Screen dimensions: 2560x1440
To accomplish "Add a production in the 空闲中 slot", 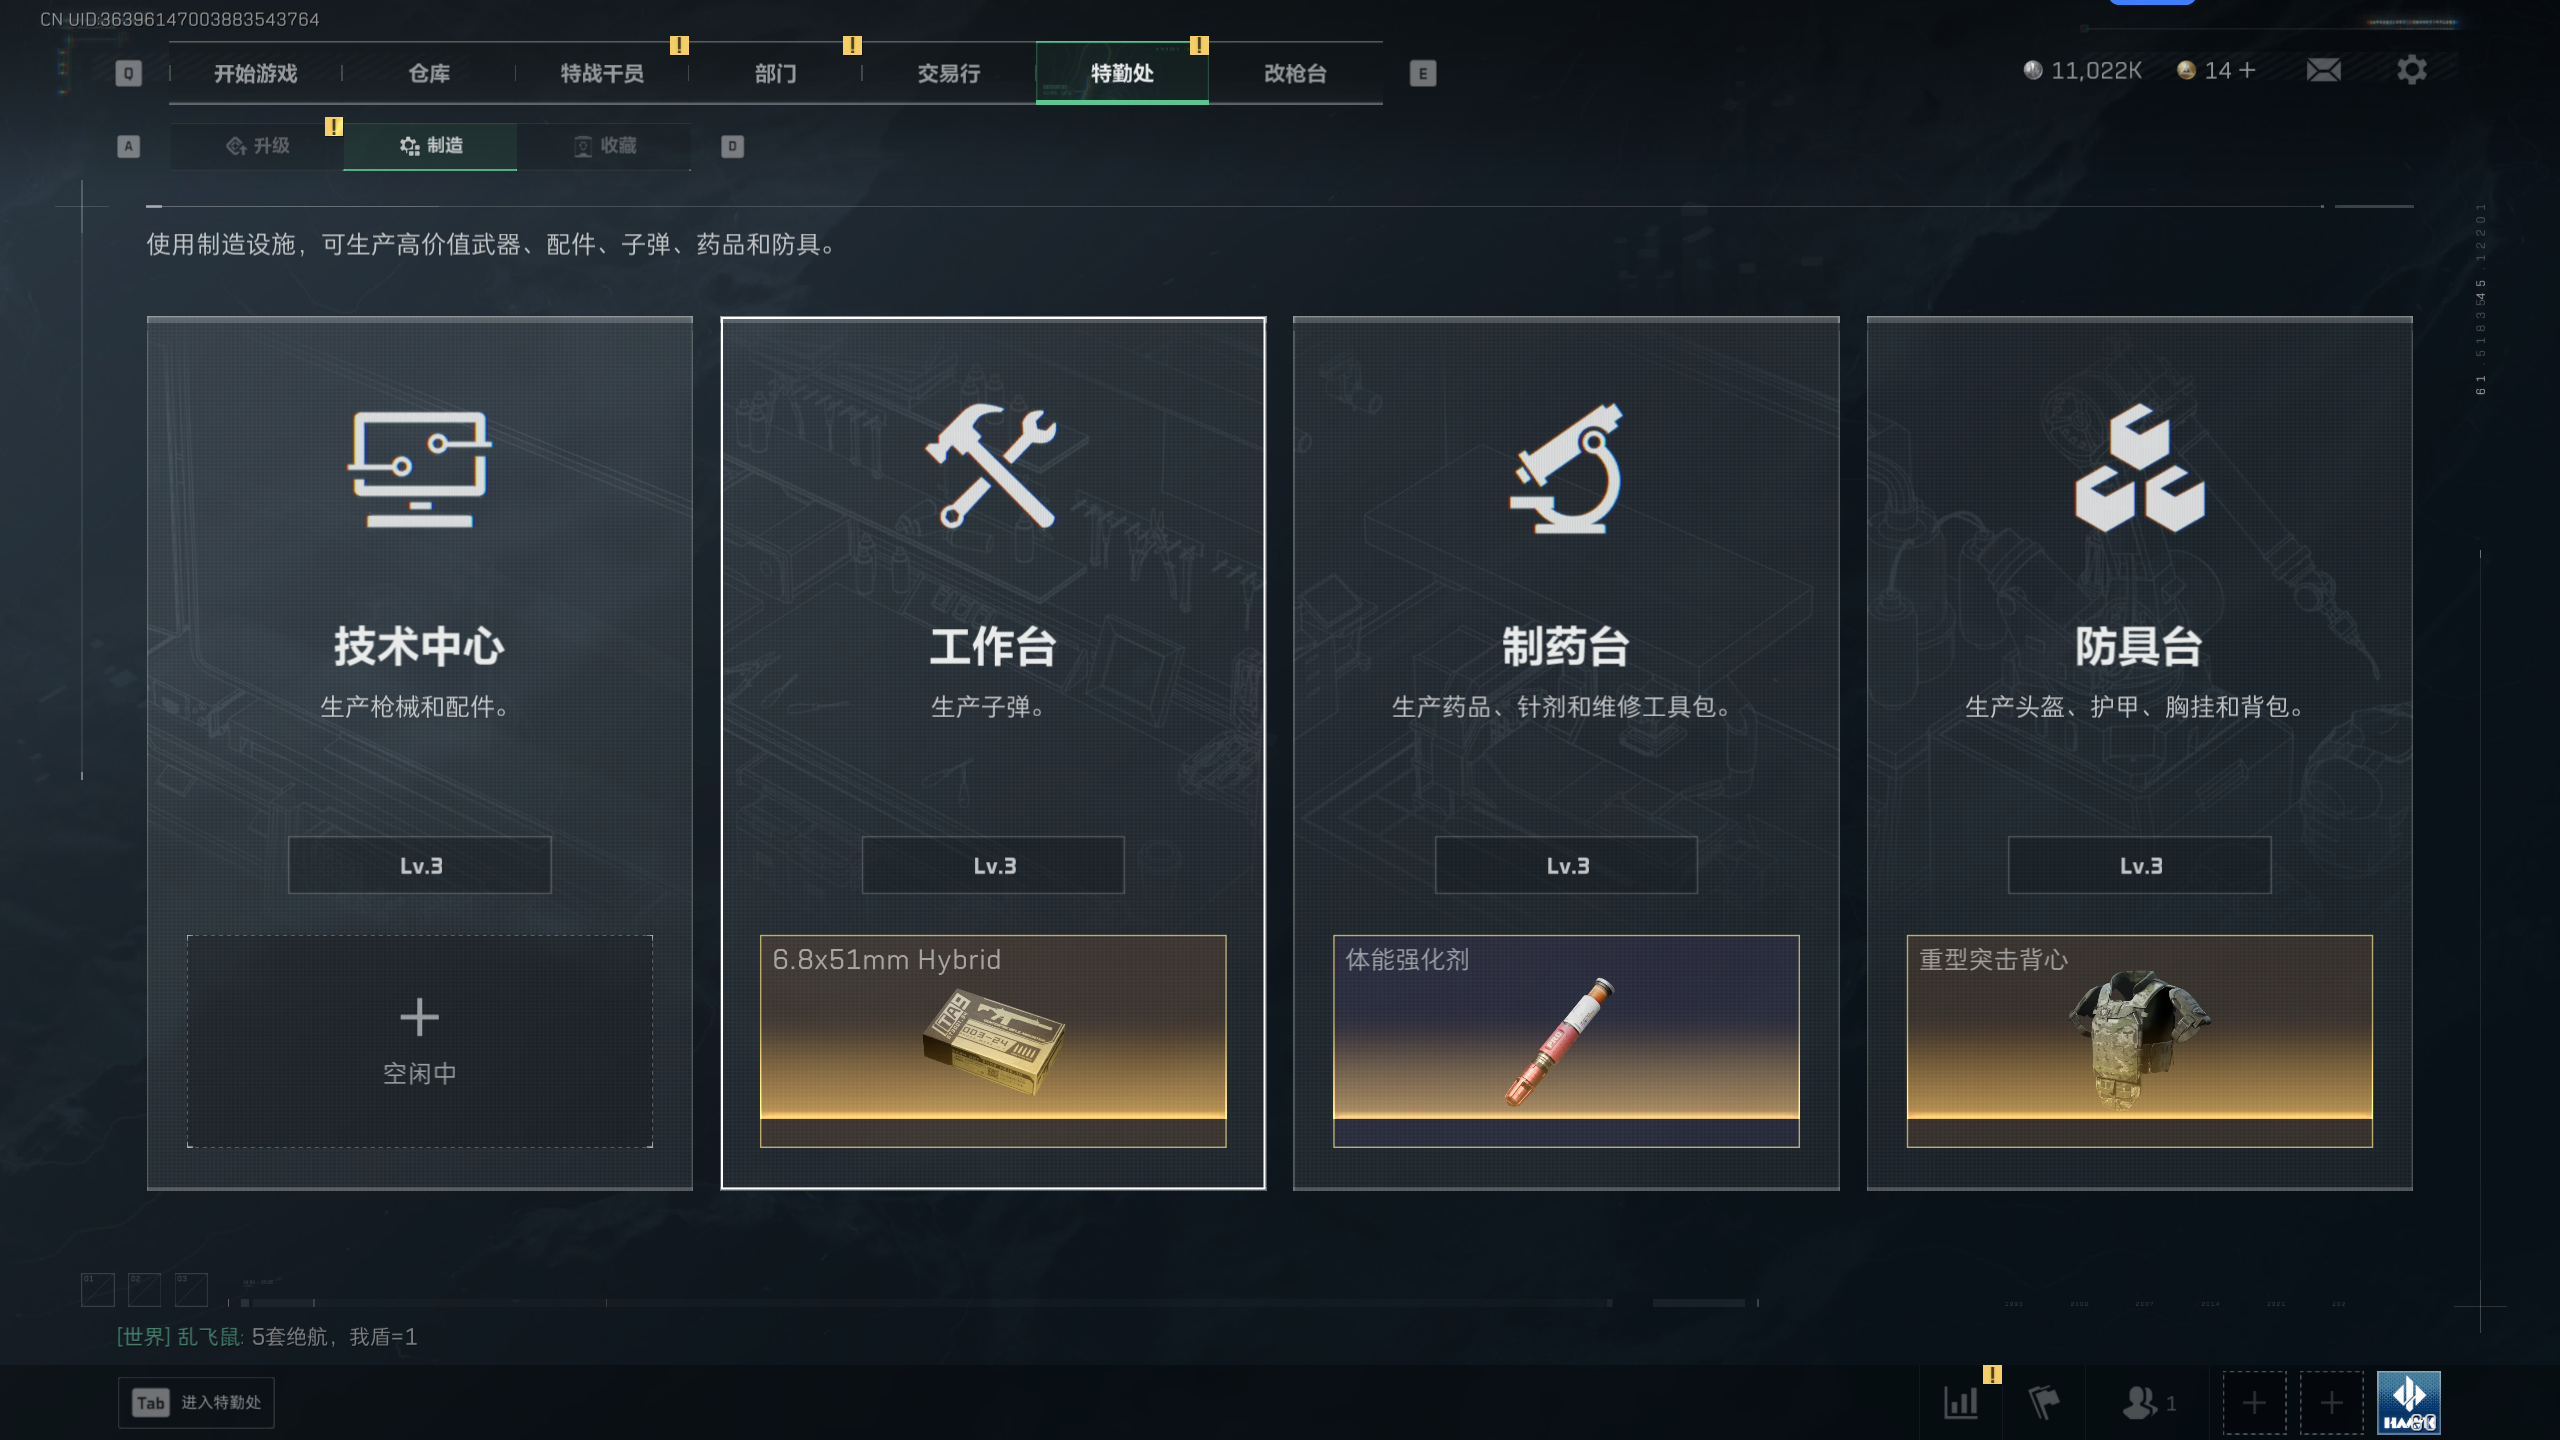I will click(419, 1041).
